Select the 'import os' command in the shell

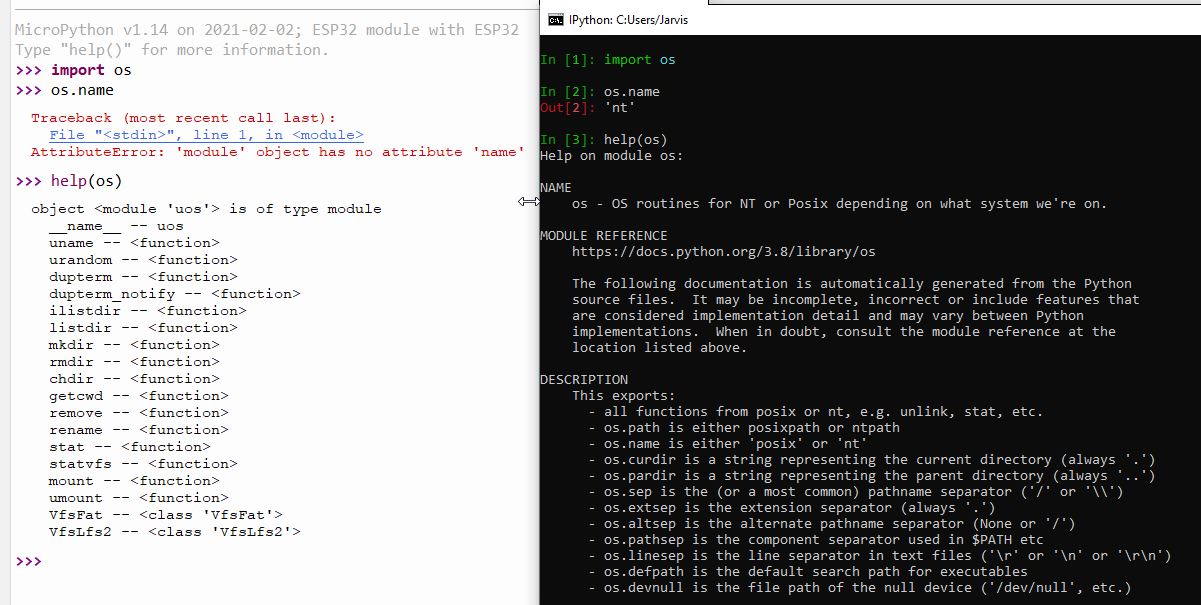coord(92,69)
